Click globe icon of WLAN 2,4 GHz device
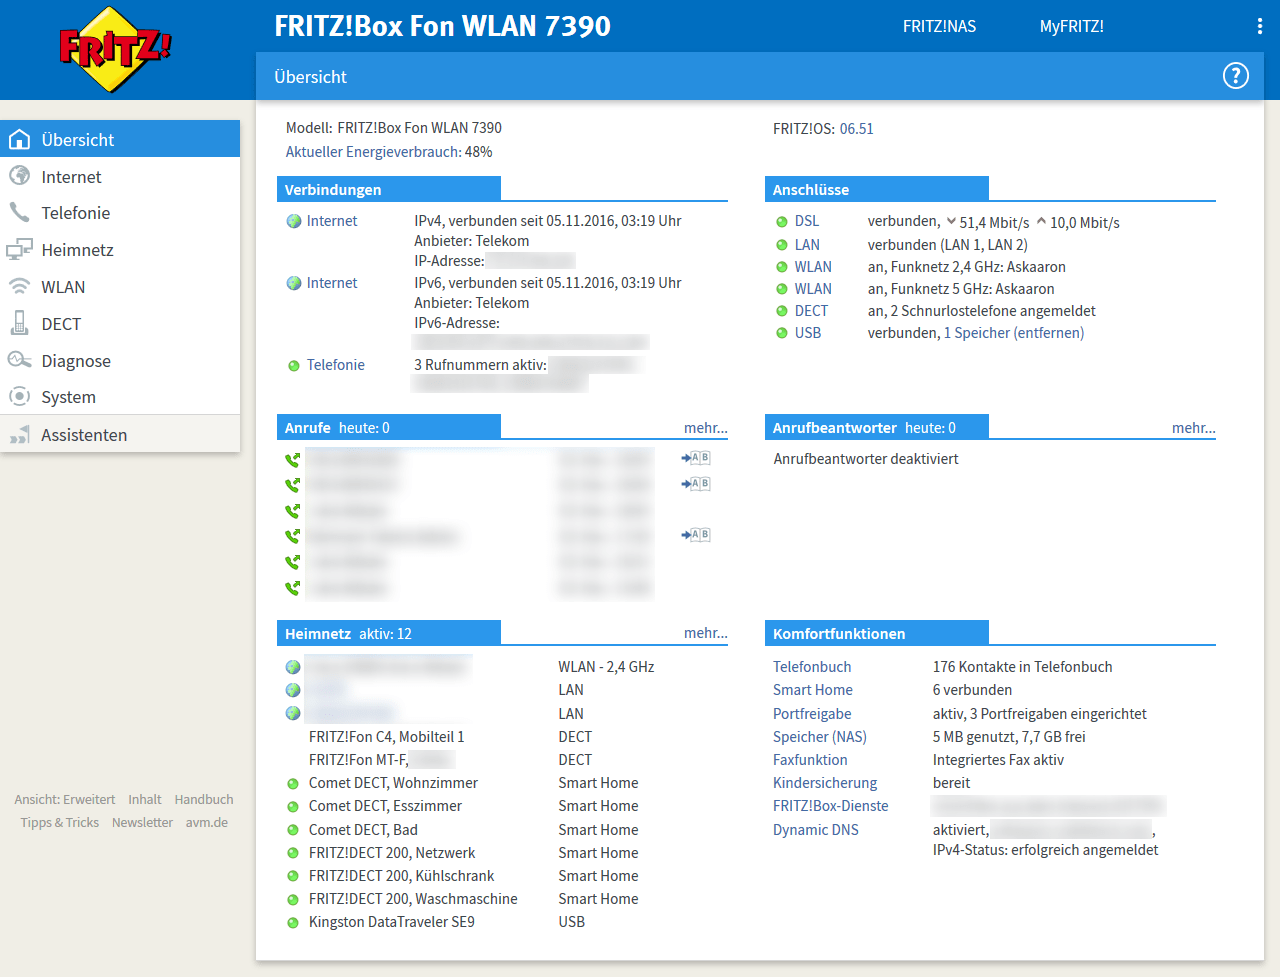 (x=293, y=667)
